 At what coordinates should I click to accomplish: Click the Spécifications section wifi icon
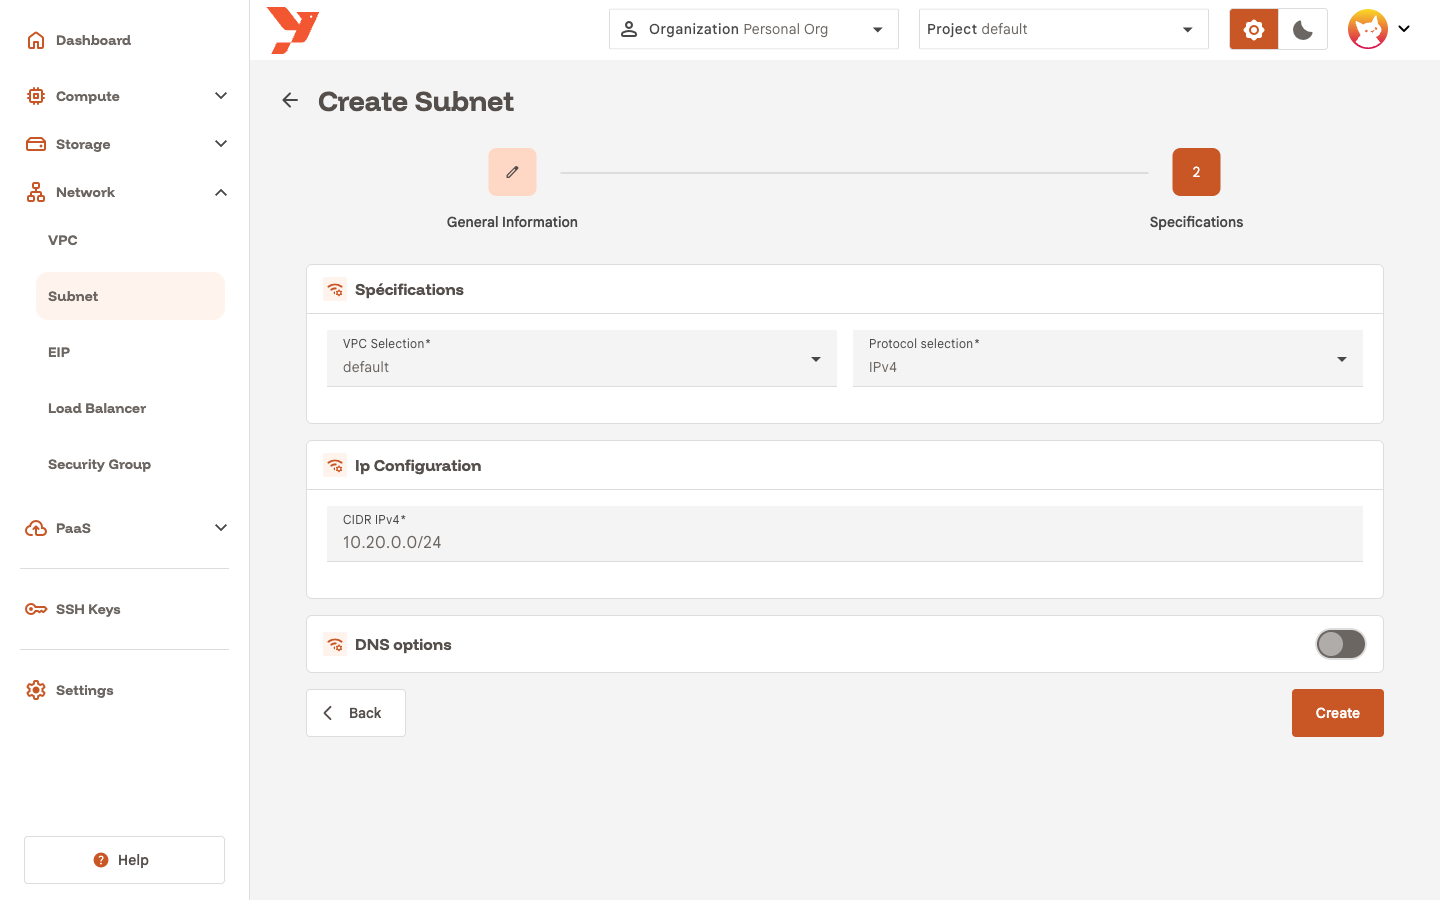tap(335, 290)
